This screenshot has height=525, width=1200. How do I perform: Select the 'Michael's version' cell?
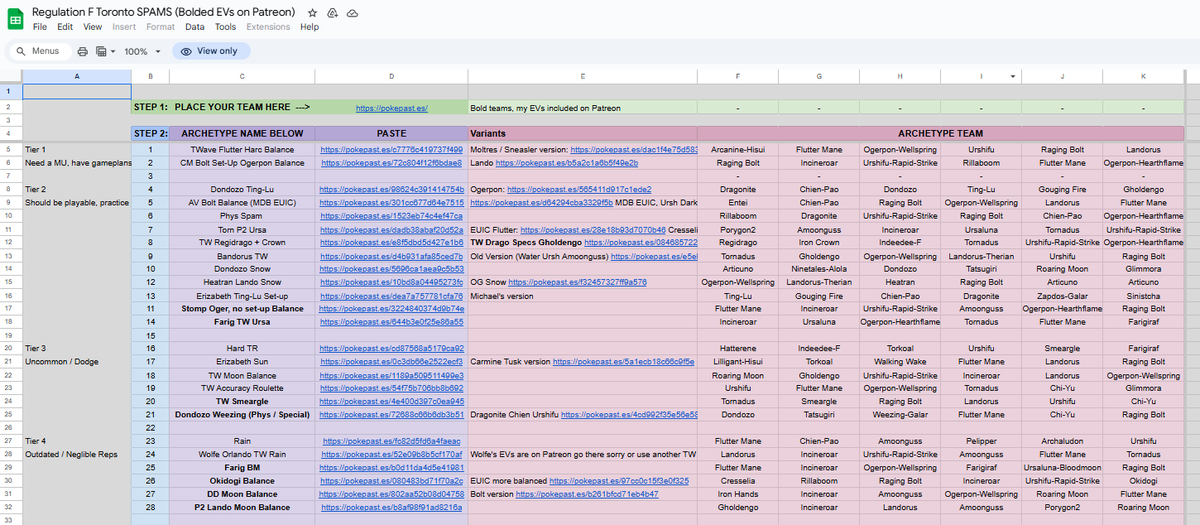click(x=582, y=295)
